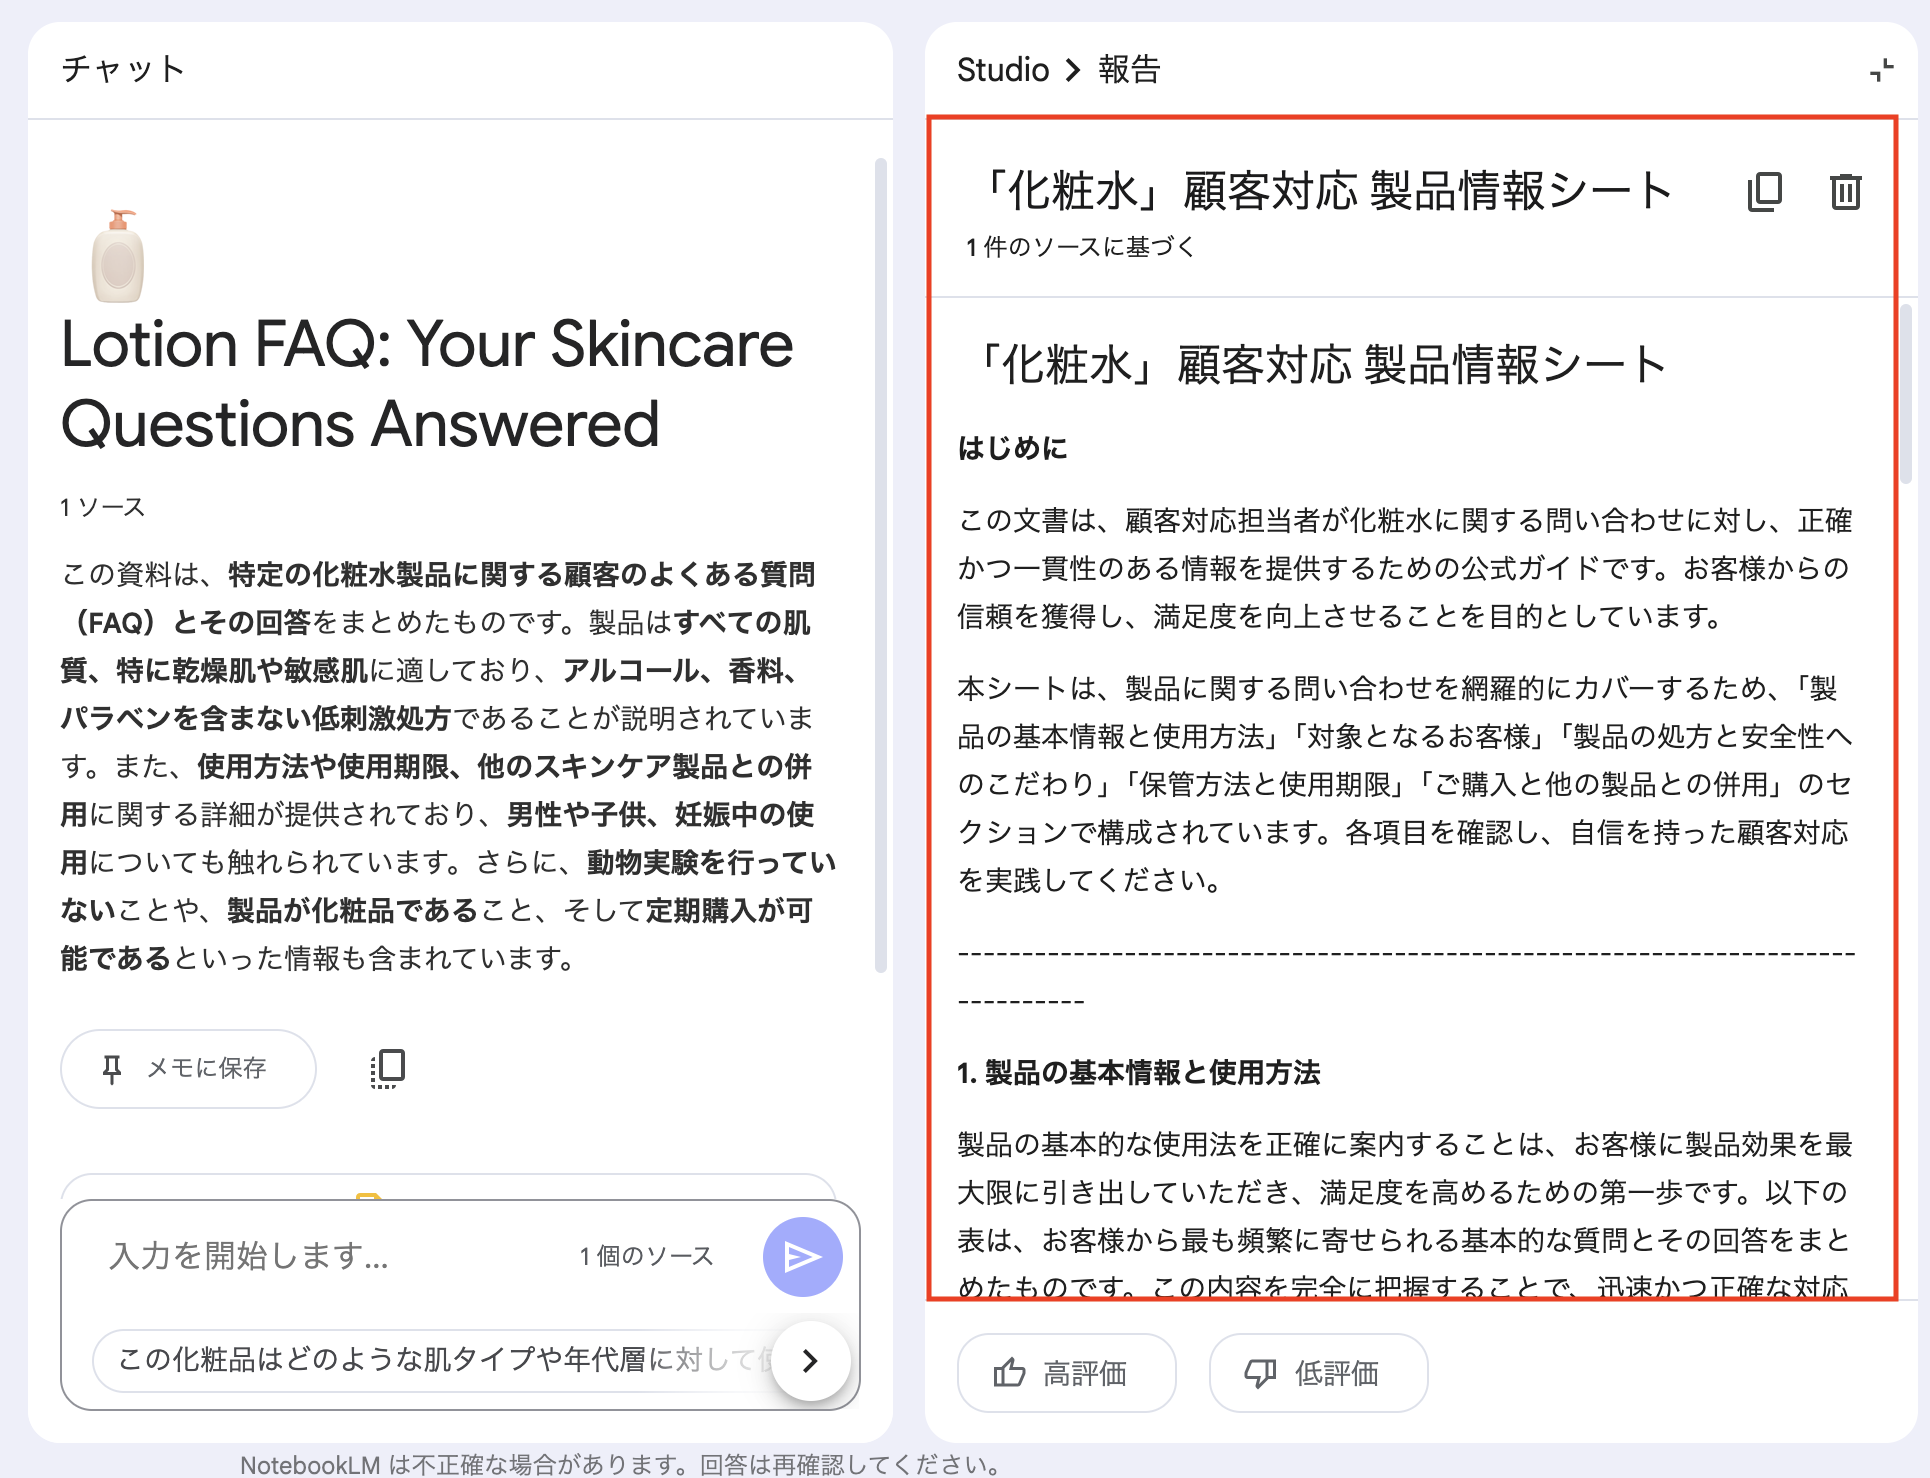The image size is (1930, 1478).
Task: Copy the report with the top copy icon
Action: click(x=1764, y=191)
